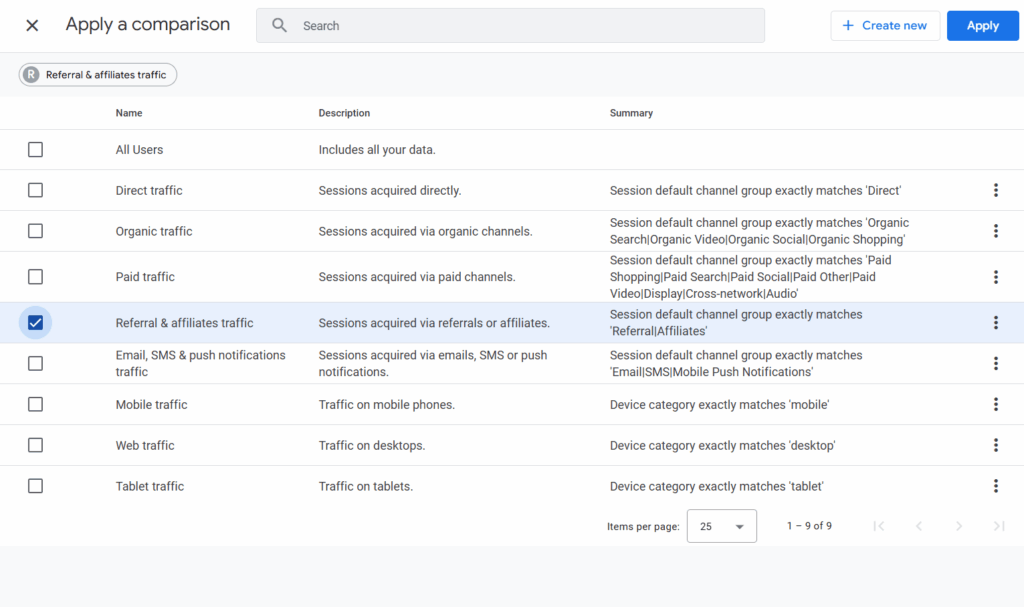Open more options for Tablet traffic
Viewport: 1024px width, 607px height.
point(995,486)
